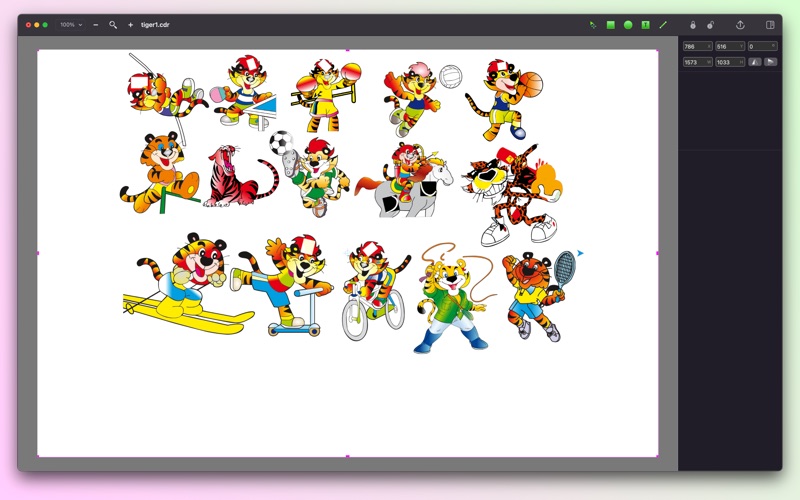
Task: Click the right middle selection handle
Action: tap(657, 253)
